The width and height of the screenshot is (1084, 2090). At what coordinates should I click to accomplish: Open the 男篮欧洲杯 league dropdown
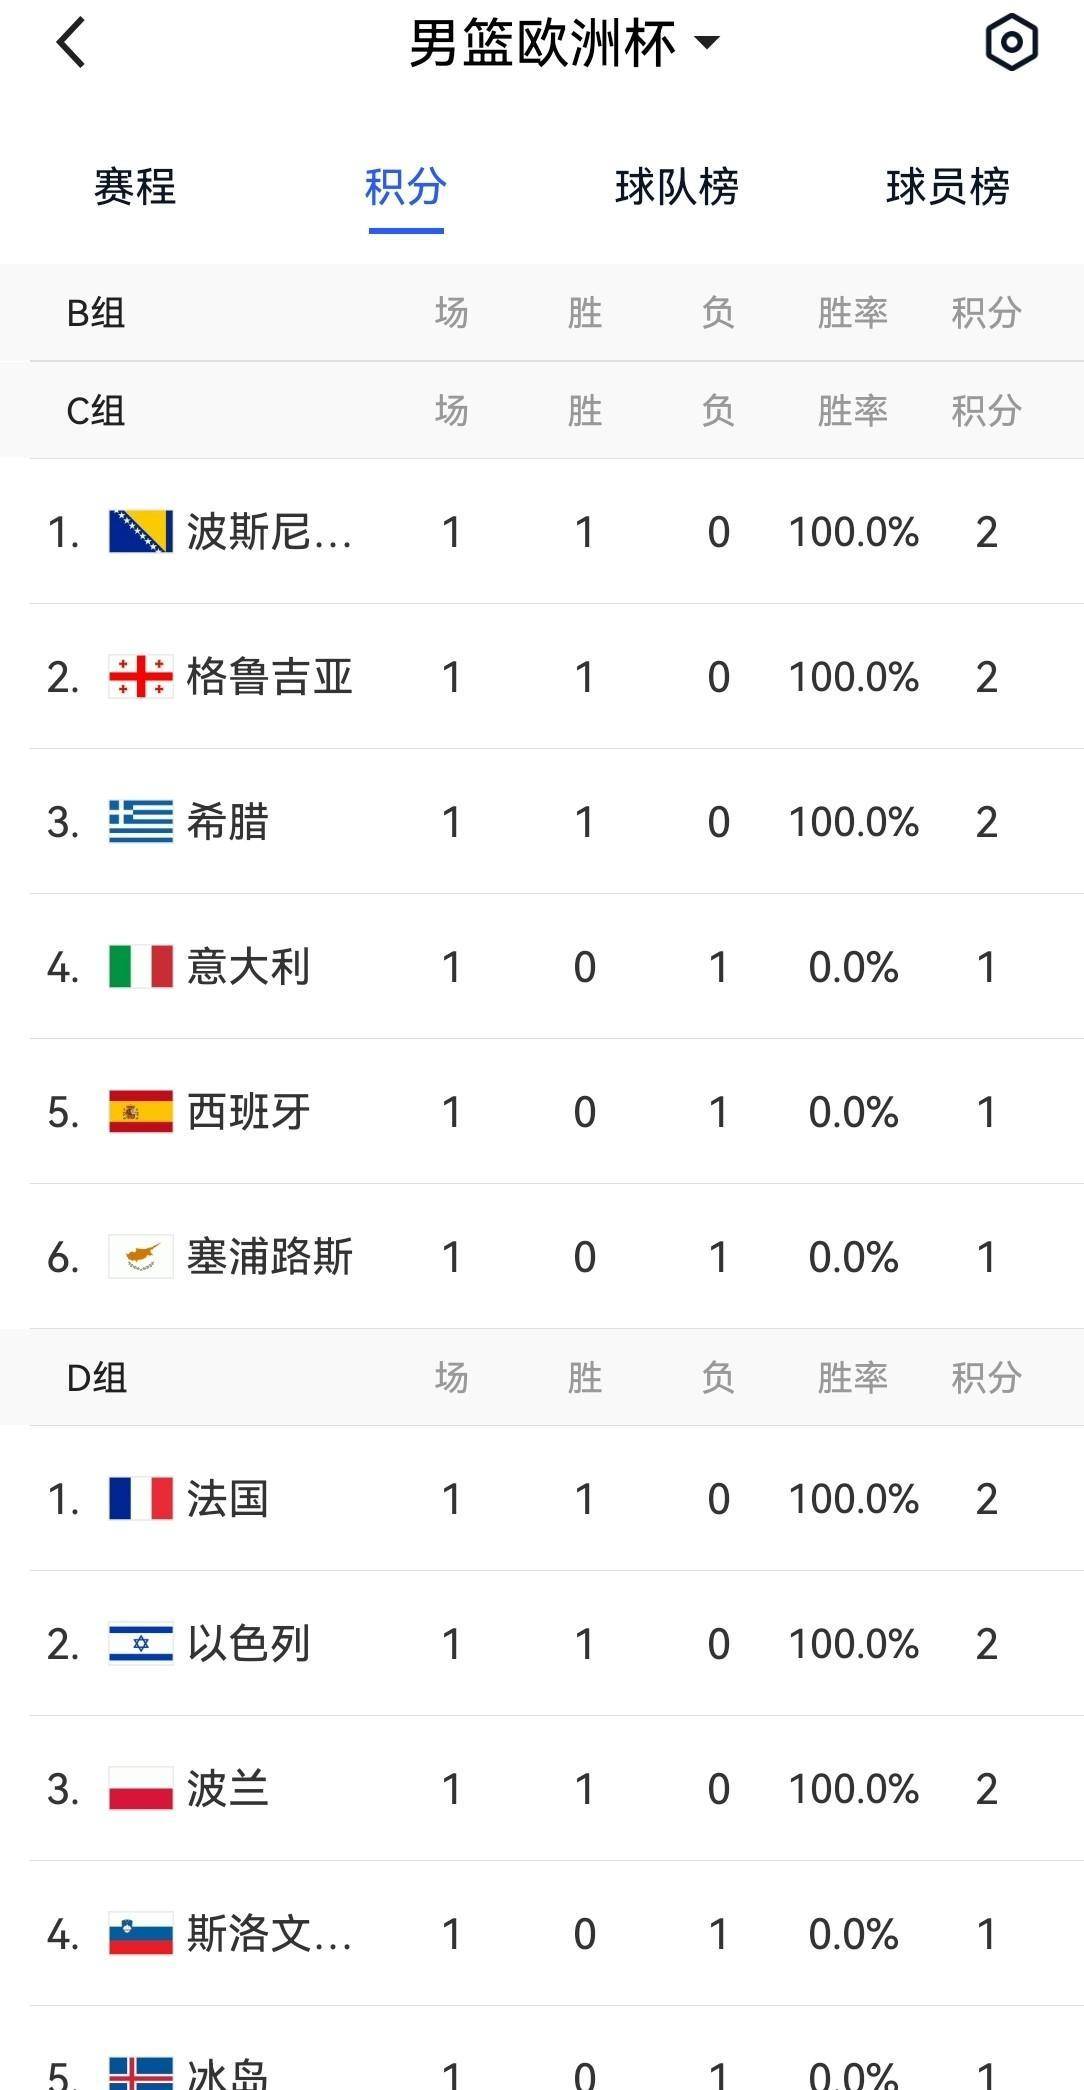563,43
